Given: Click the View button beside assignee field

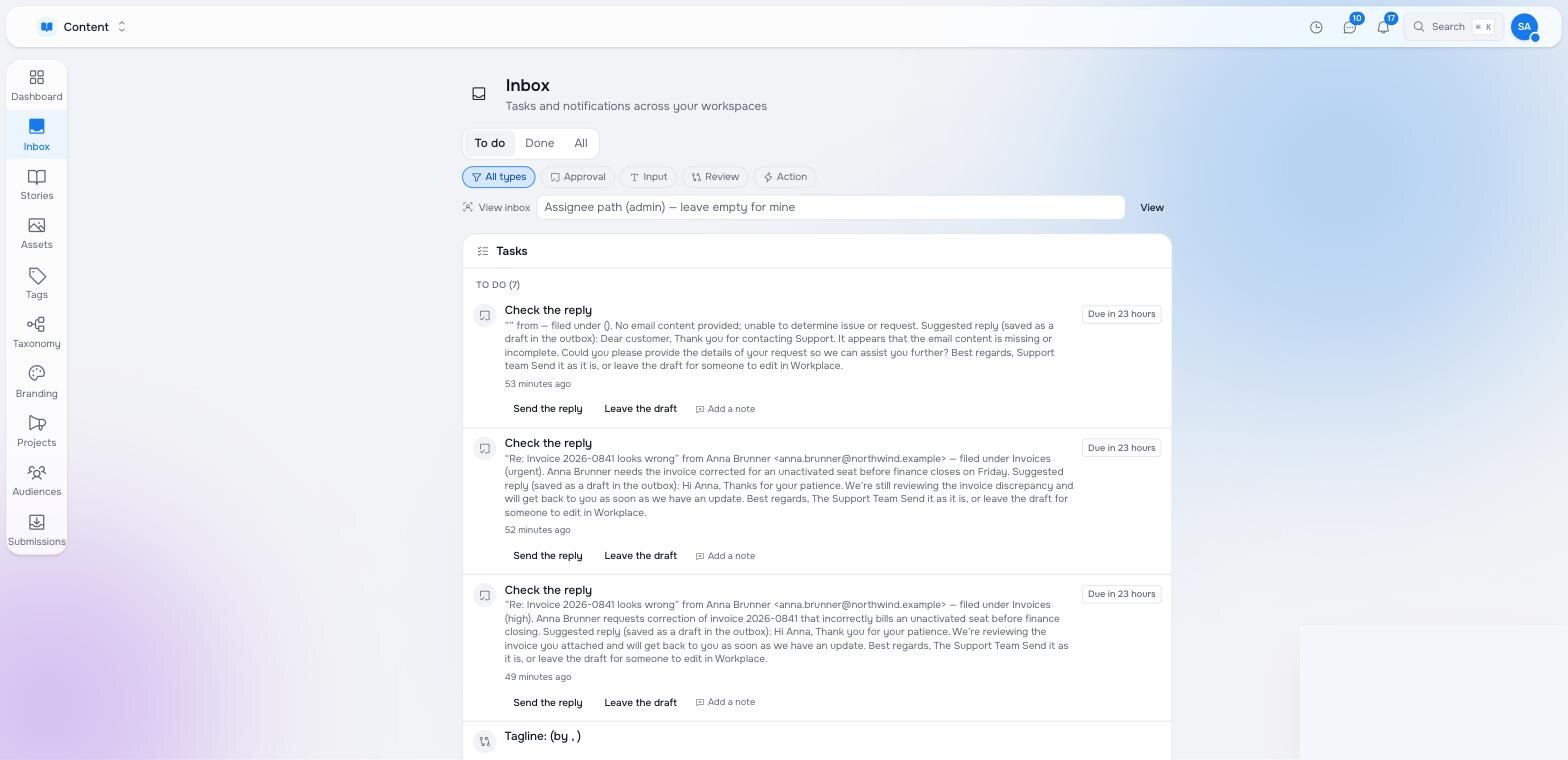Looking at the screenshot, I should tap(1152, 207).
